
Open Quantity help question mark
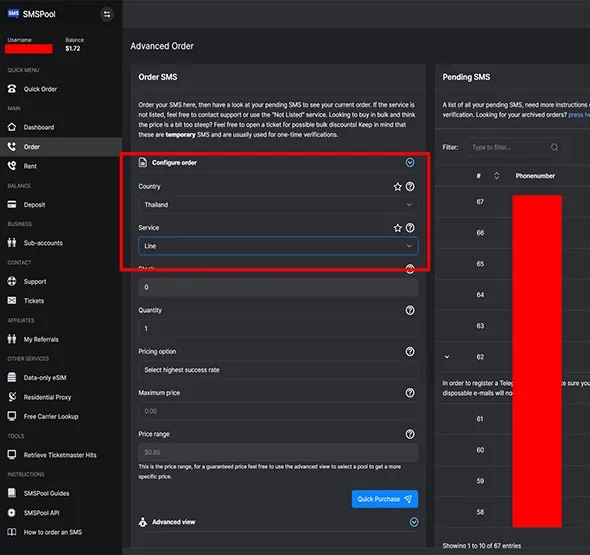(410, 310)
